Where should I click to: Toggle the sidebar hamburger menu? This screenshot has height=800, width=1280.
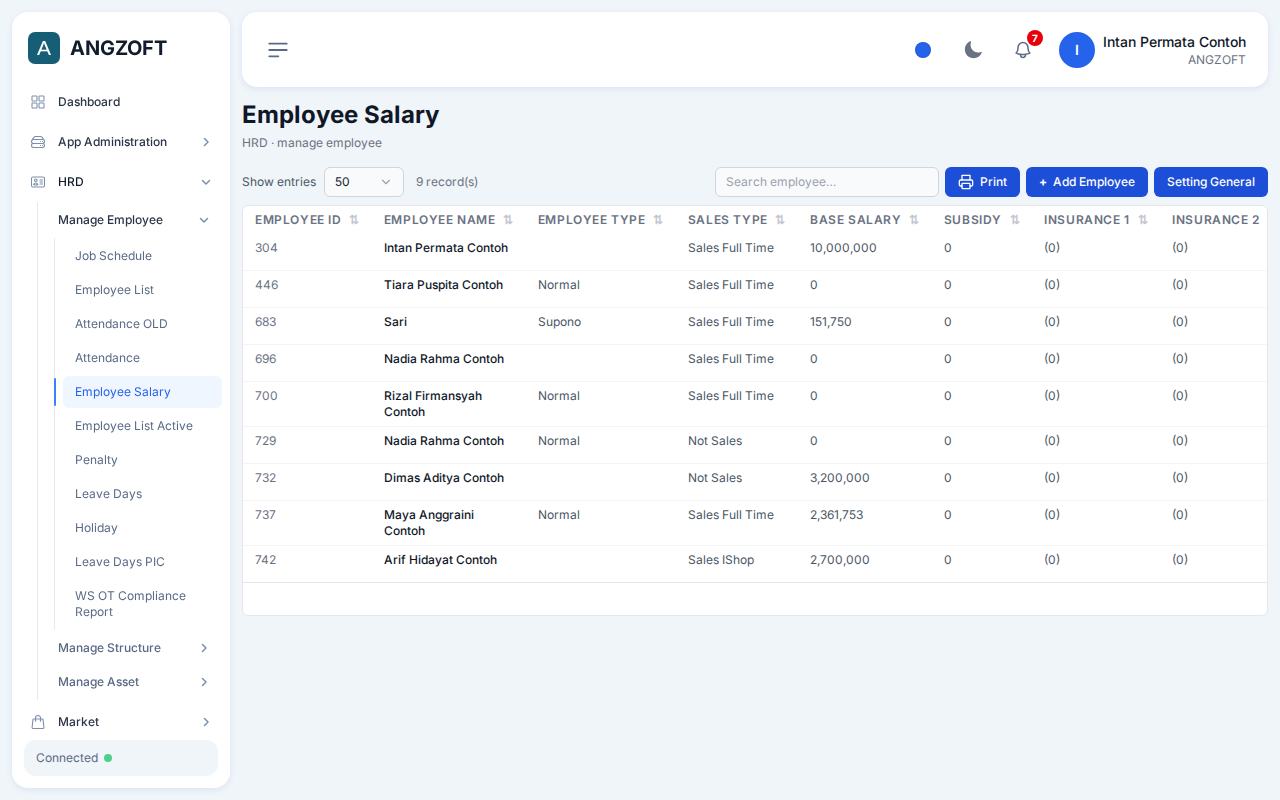tap(278, 50)
